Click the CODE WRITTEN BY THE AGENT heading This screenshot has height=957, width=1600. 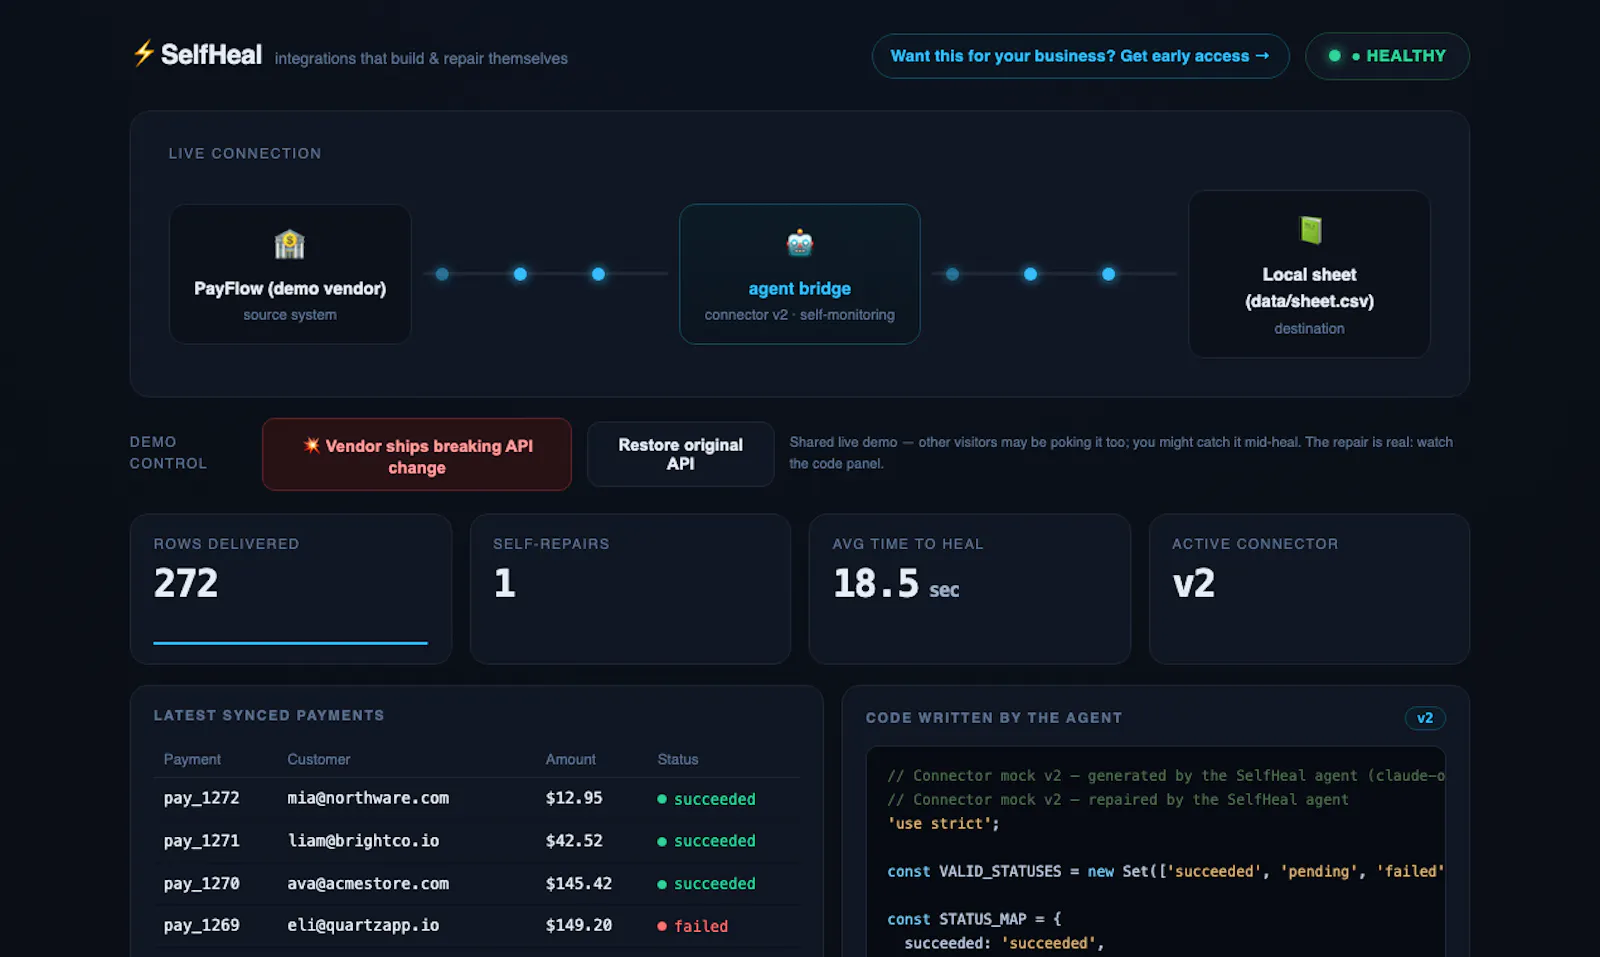[994, 718]
